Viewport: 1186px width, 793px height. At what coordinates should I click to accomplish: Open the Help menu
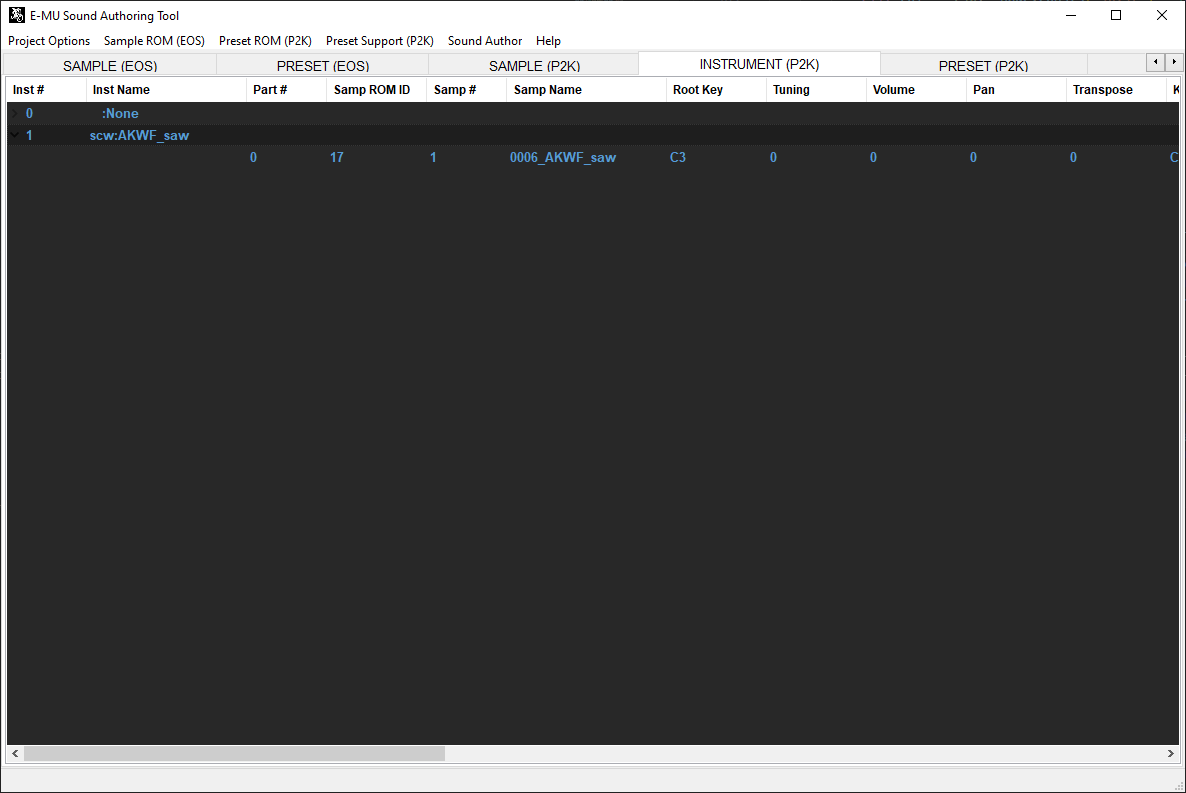click(x=548, y=41)
